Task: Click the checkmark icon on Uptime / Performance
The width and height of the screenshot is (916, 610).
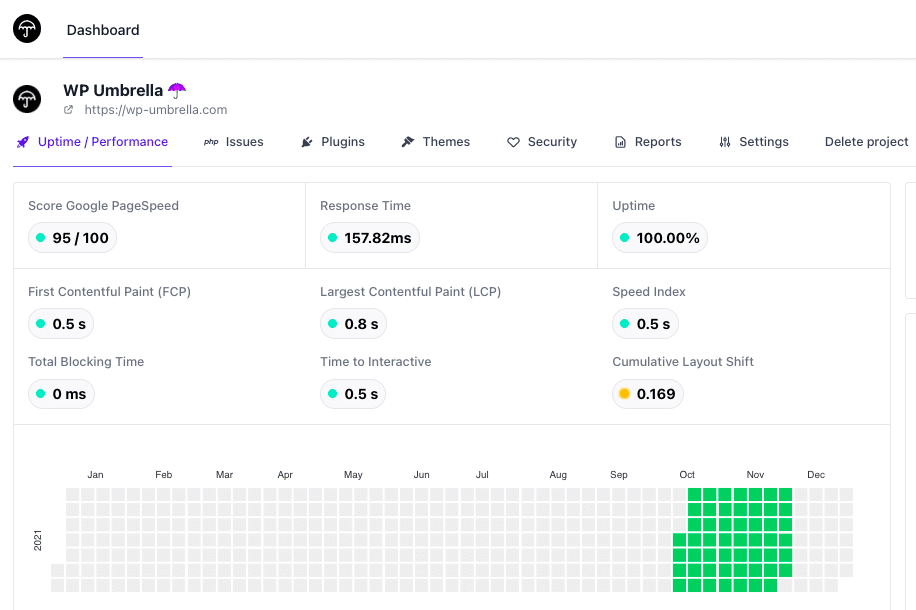Action: [22, 141]
